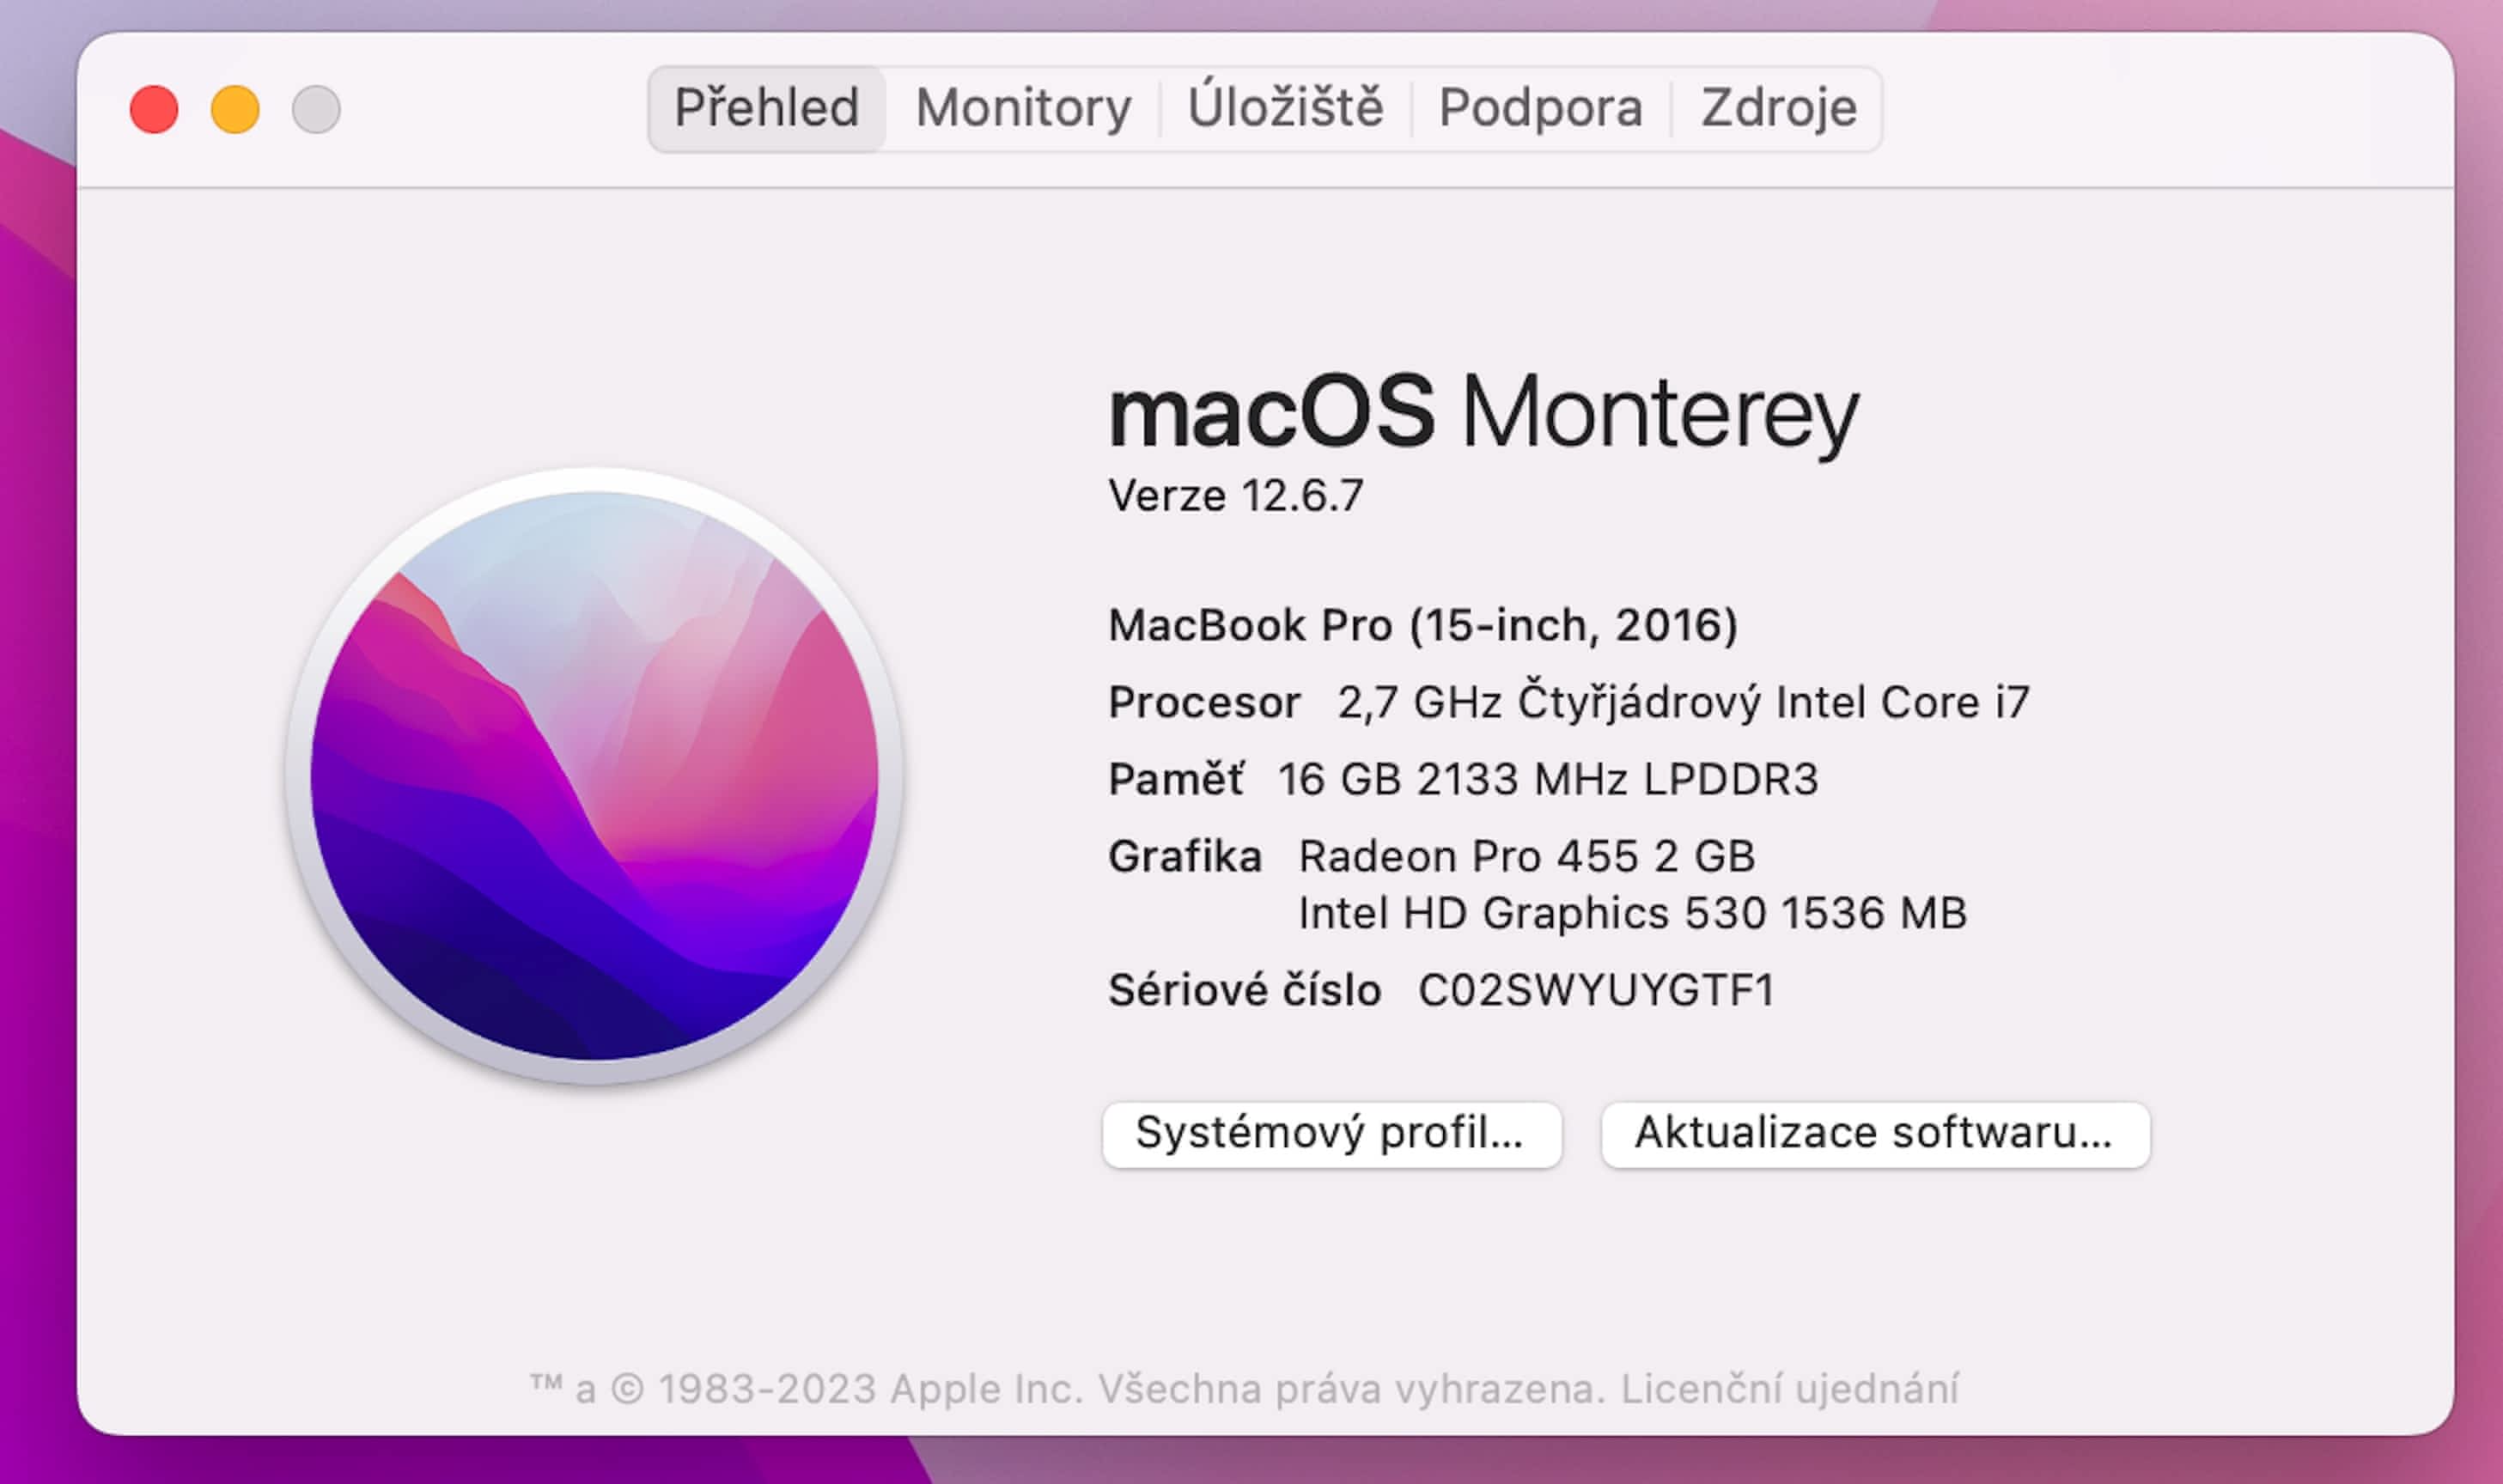Open the Monitory tab
The image size is (2503, 1484).
(1023, 108)
